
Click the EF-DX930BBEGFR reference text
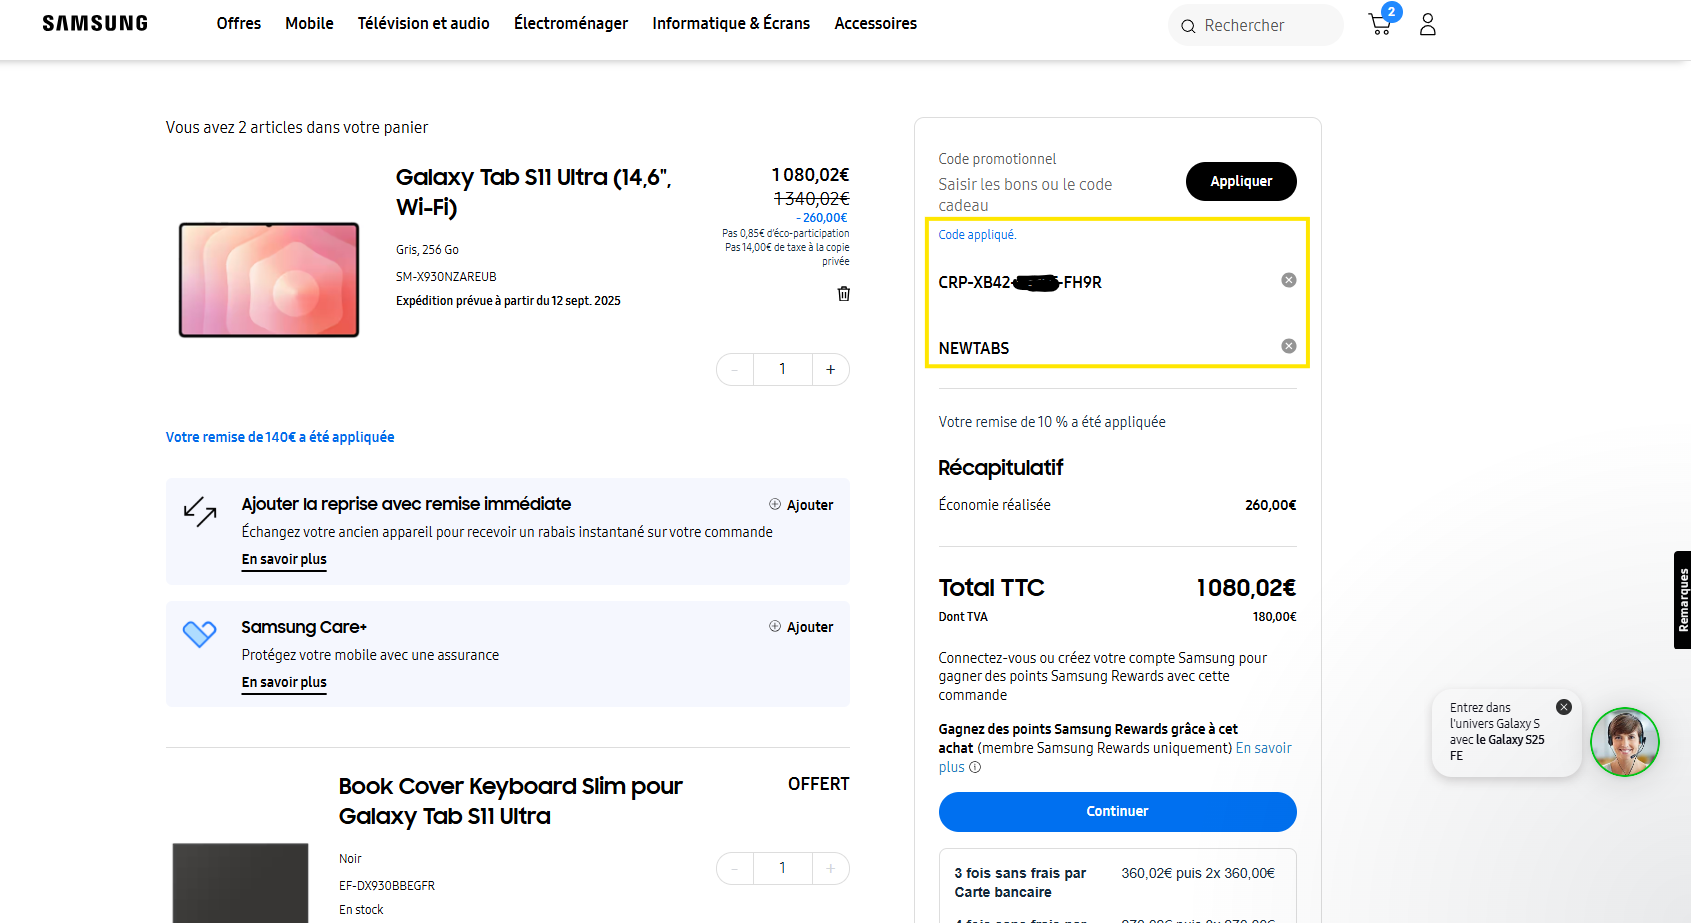(x=387, y=886)
